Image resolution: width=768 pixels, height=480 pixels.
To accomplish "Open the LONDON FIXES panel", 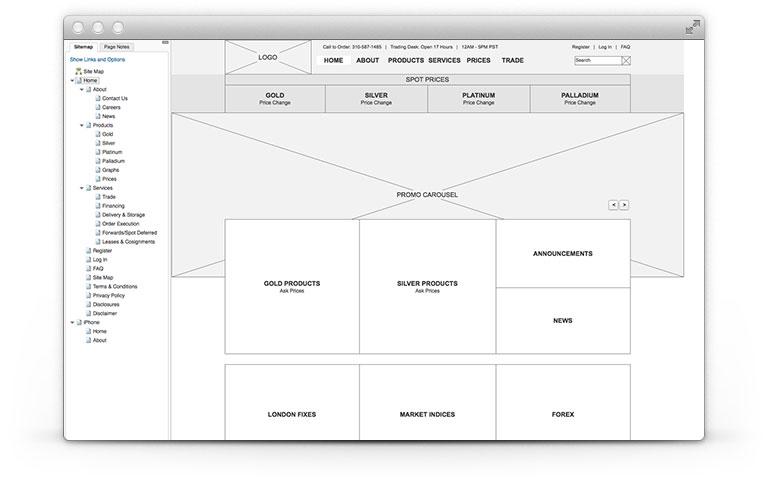I will (x=292, y=403).
